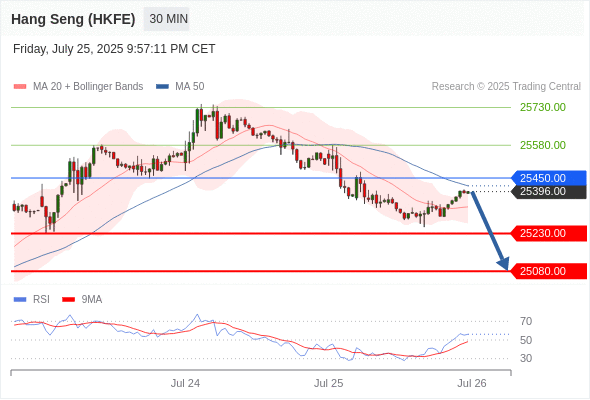The image size is (590, 400).
Task: Click the RSI 70 level label
Action: [526, 321]
